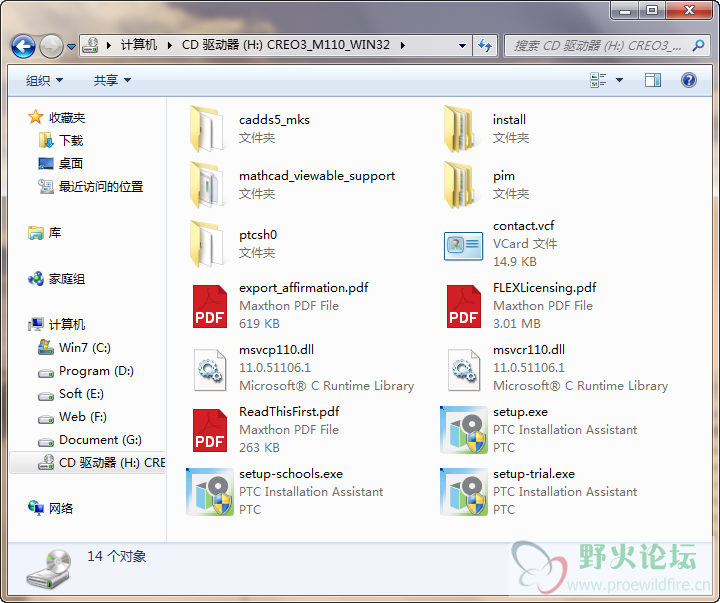The image size is (720, 603).
Task: Click 14 个对象 in details pane
Action: (117, 557)
